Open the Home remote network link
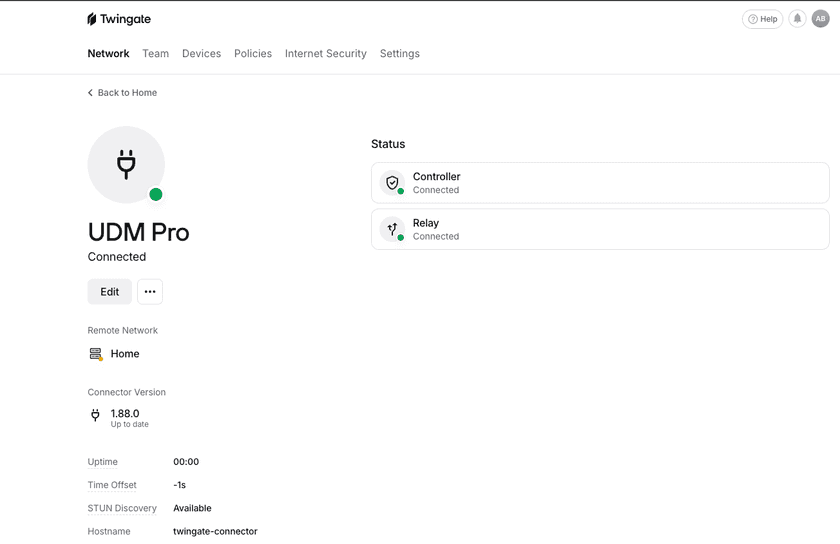Screen dimensions: 840x544 pyautogui.click(x=125, y=354)
